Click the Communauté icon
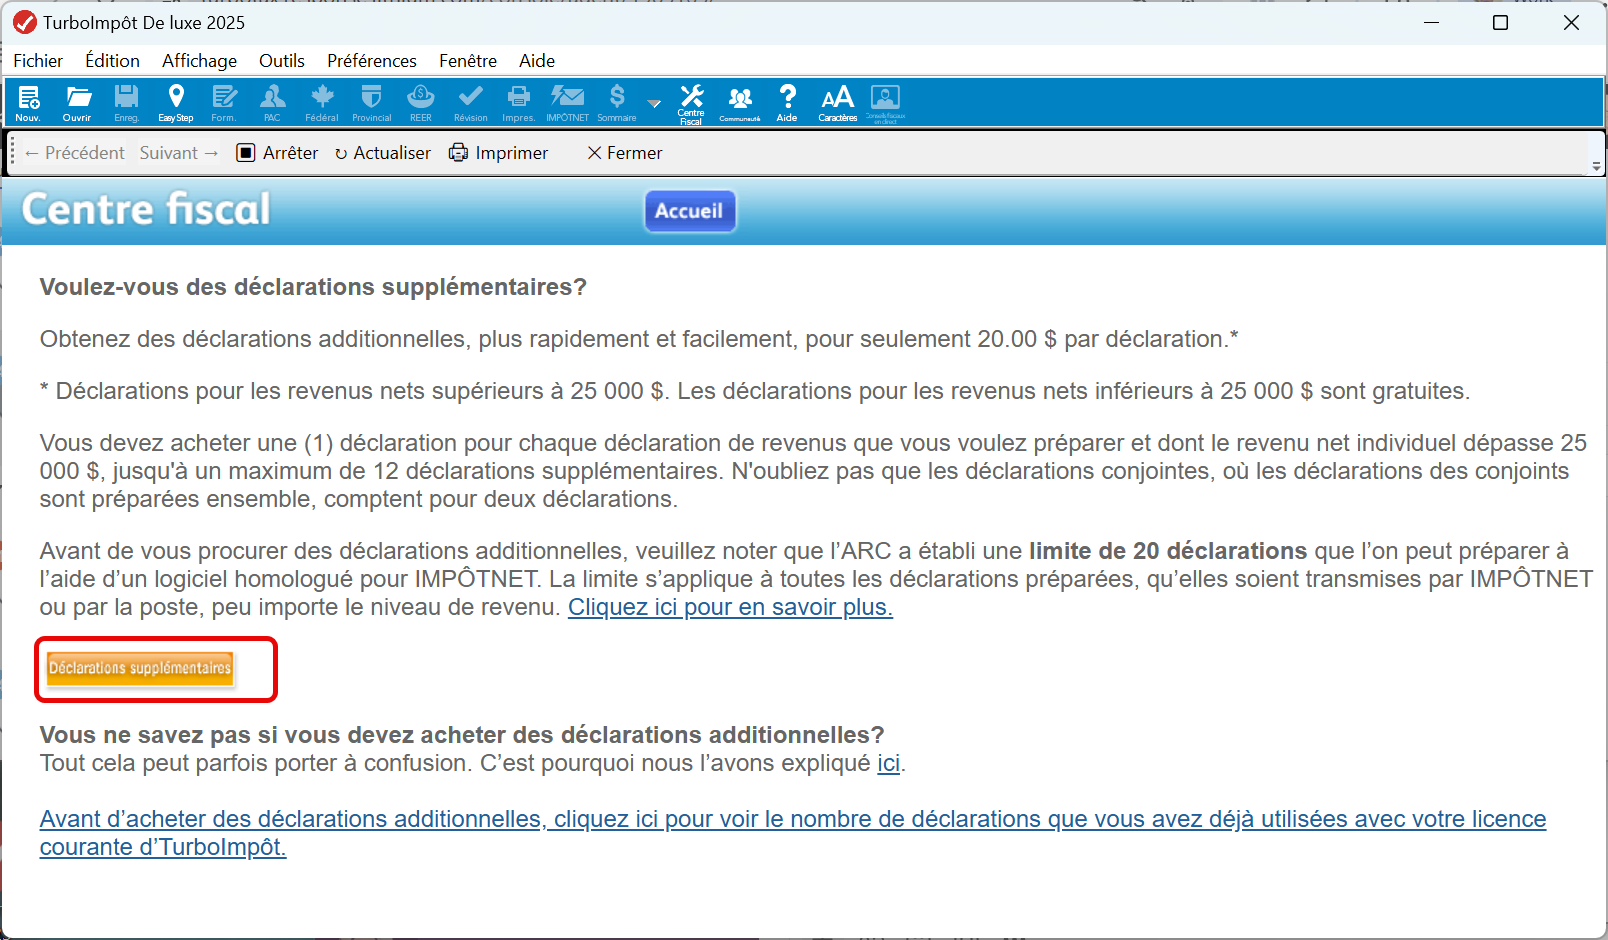Viewport: 1608px width, 940px height. 740,102
